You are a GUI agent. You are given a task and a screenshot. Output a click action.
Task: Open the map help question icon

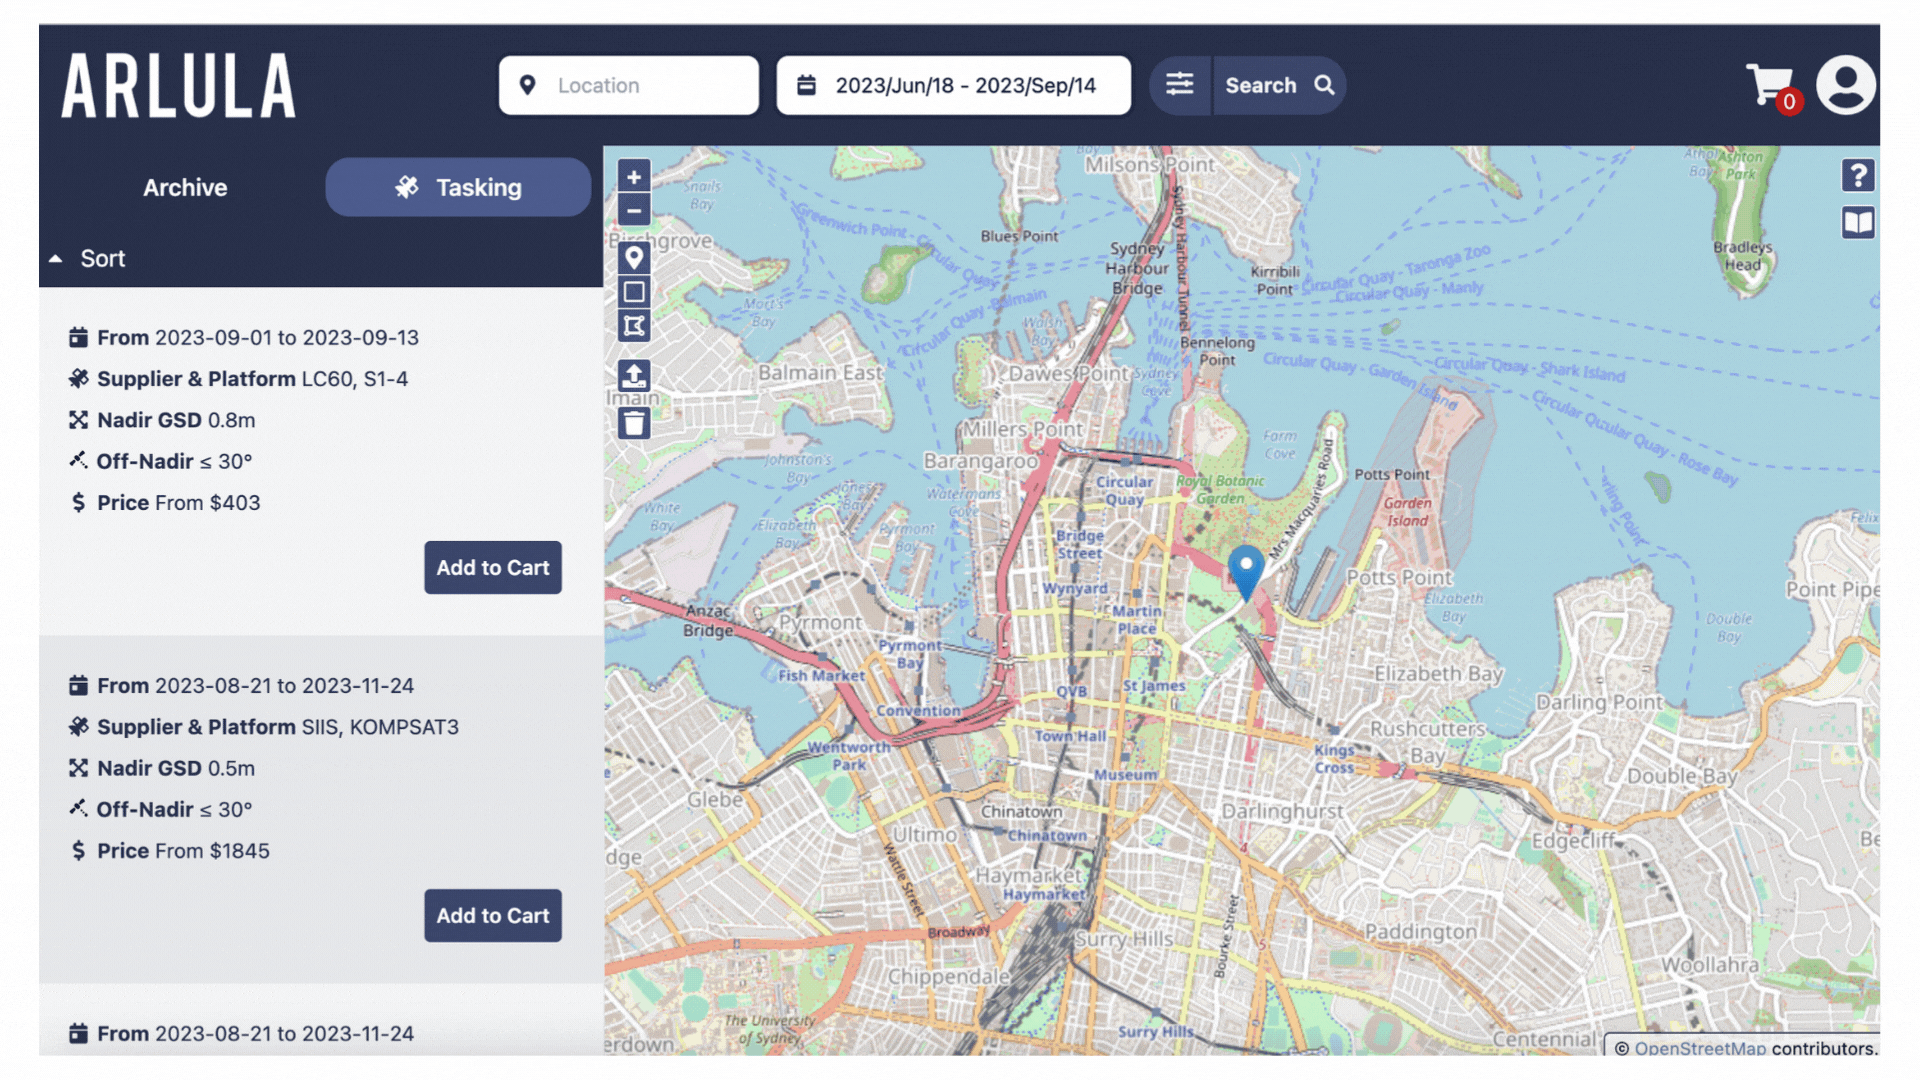point(1858,175)
